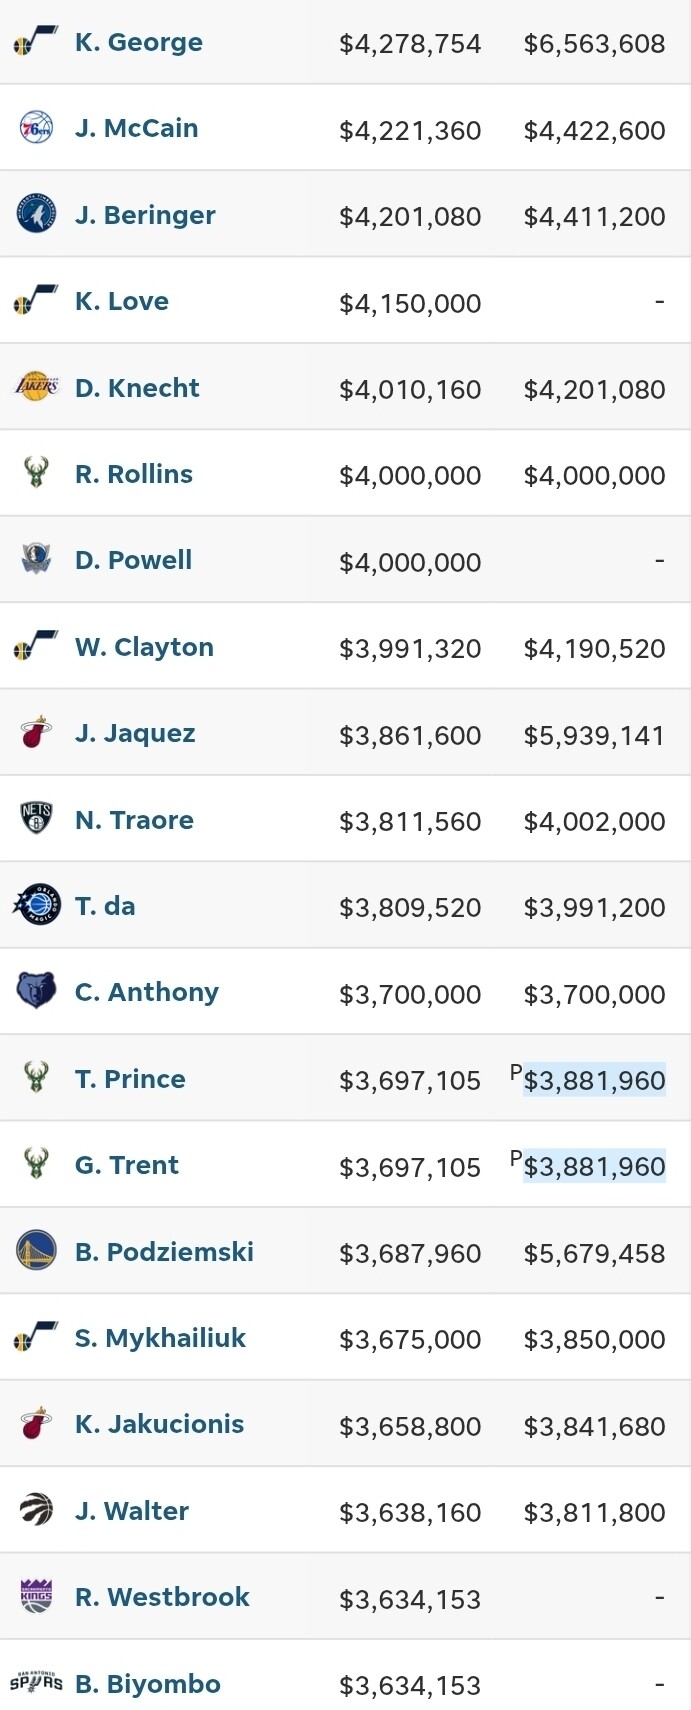Click the Nets logo beside N. Traore
The image size is (691, 1710).
pyautogui.click(x=36, y=819)
